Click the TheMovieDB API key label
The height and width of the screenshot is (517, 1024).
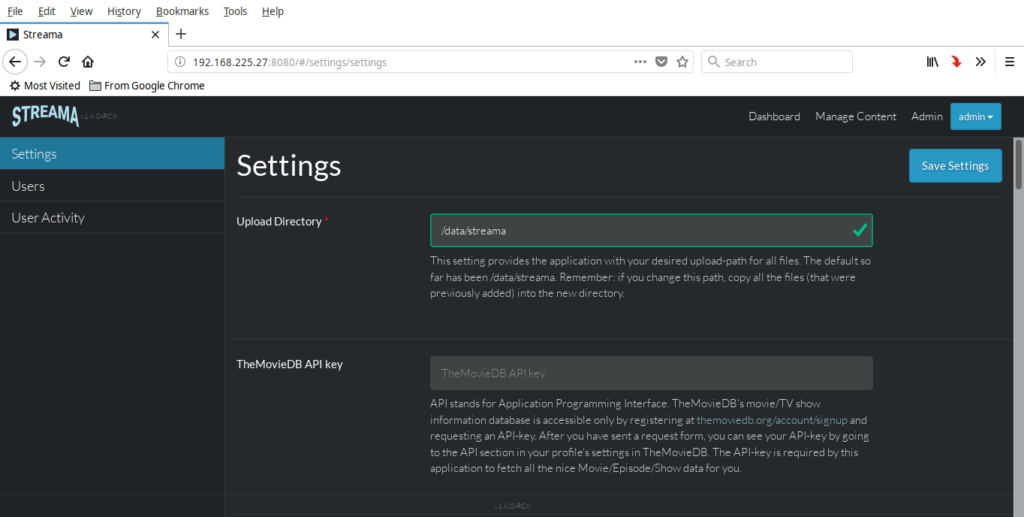point(289,364)
